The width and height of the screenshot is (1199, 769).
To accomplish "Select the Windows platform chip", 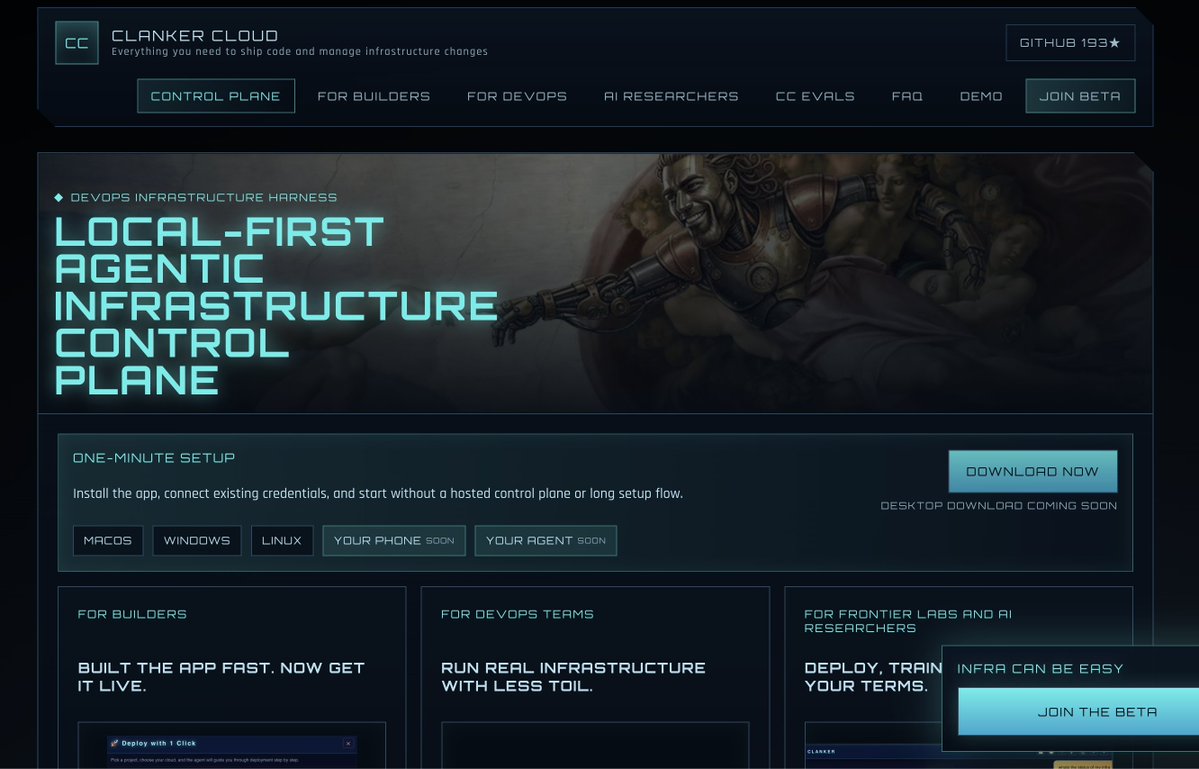I will (197, 540).
